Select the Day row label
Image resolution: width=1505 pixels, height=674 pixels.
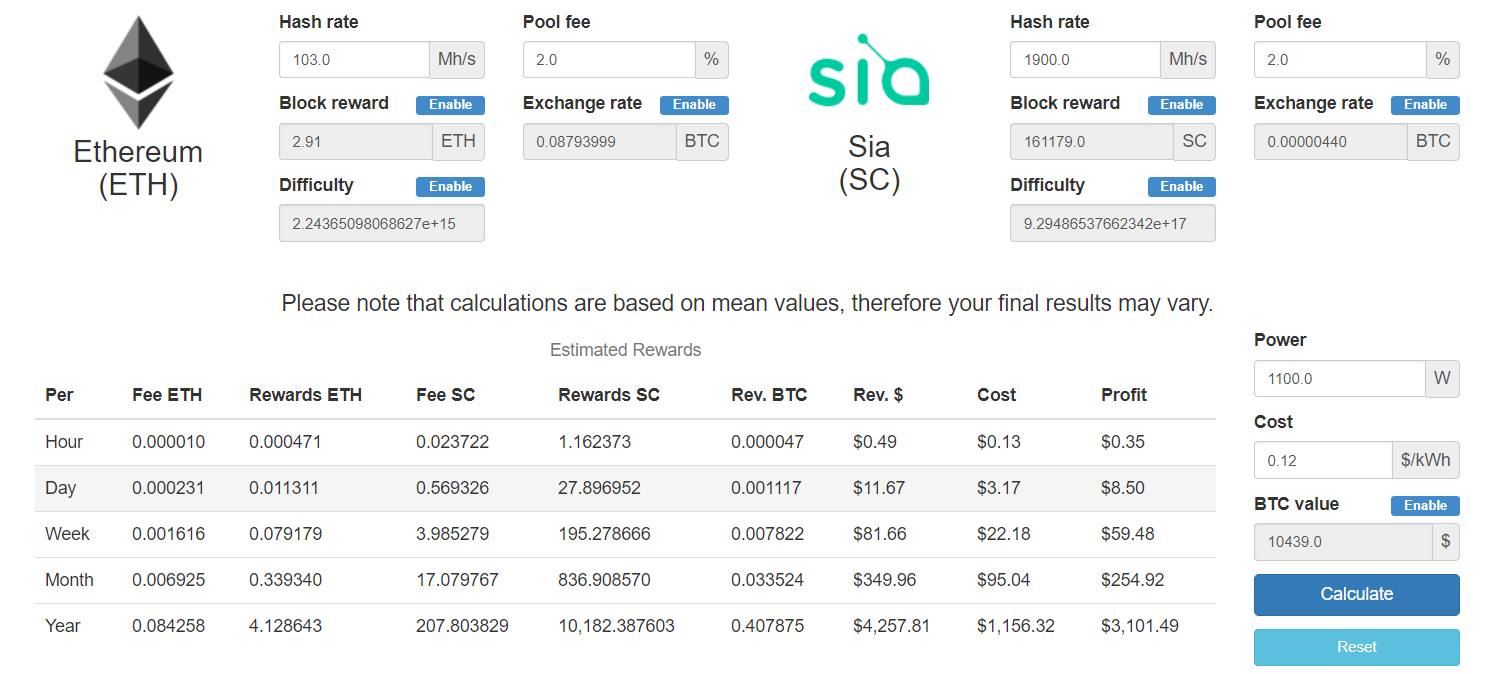point(61,488)
